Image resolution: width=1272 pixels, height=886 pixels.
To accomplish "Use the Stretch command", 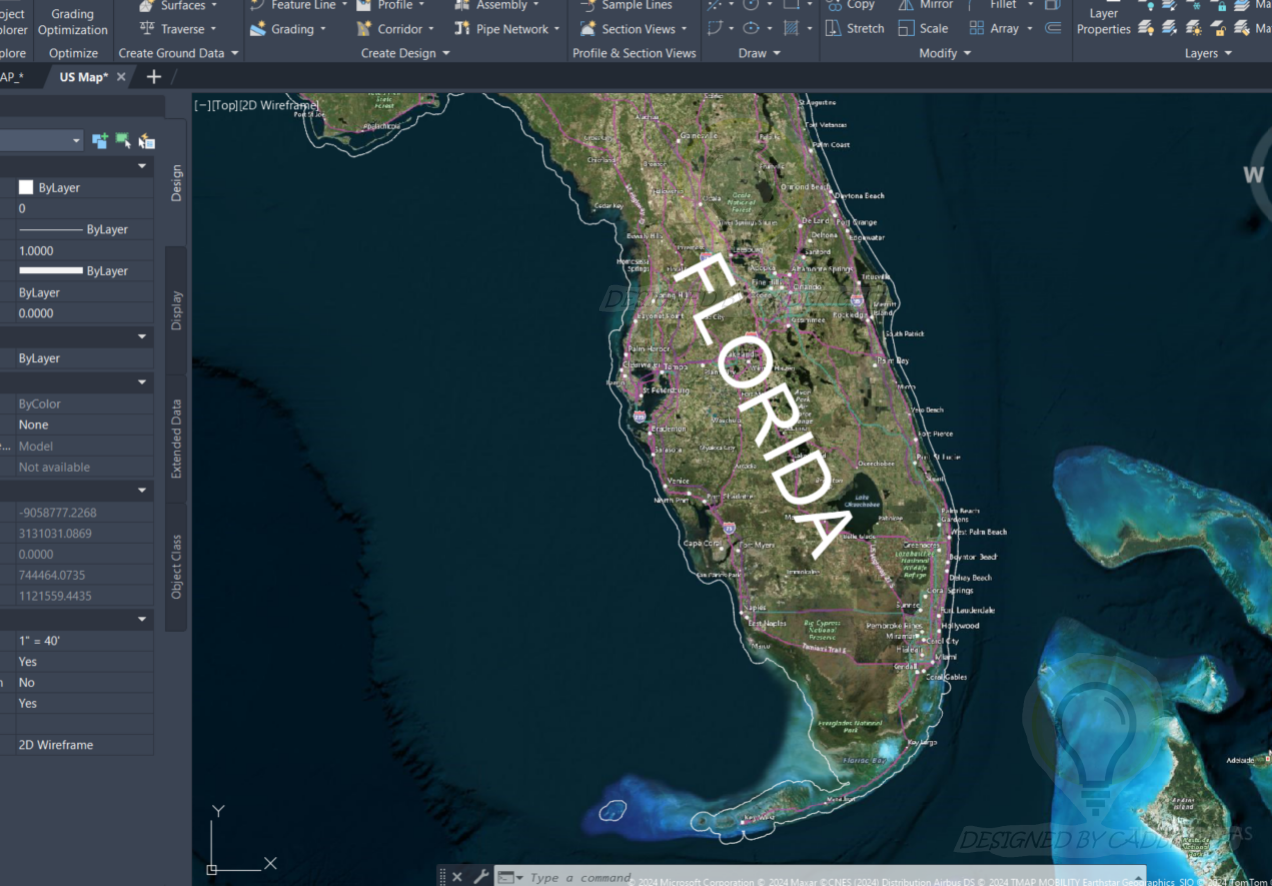I will point(853,28).
